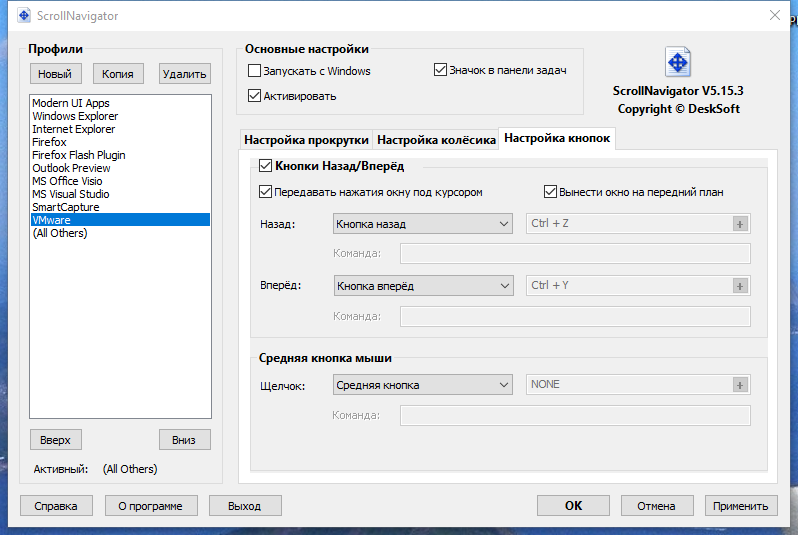This screenshot has height=535, width=798.
Task: Click plus button next to NONE field
Action: [740, 385]
